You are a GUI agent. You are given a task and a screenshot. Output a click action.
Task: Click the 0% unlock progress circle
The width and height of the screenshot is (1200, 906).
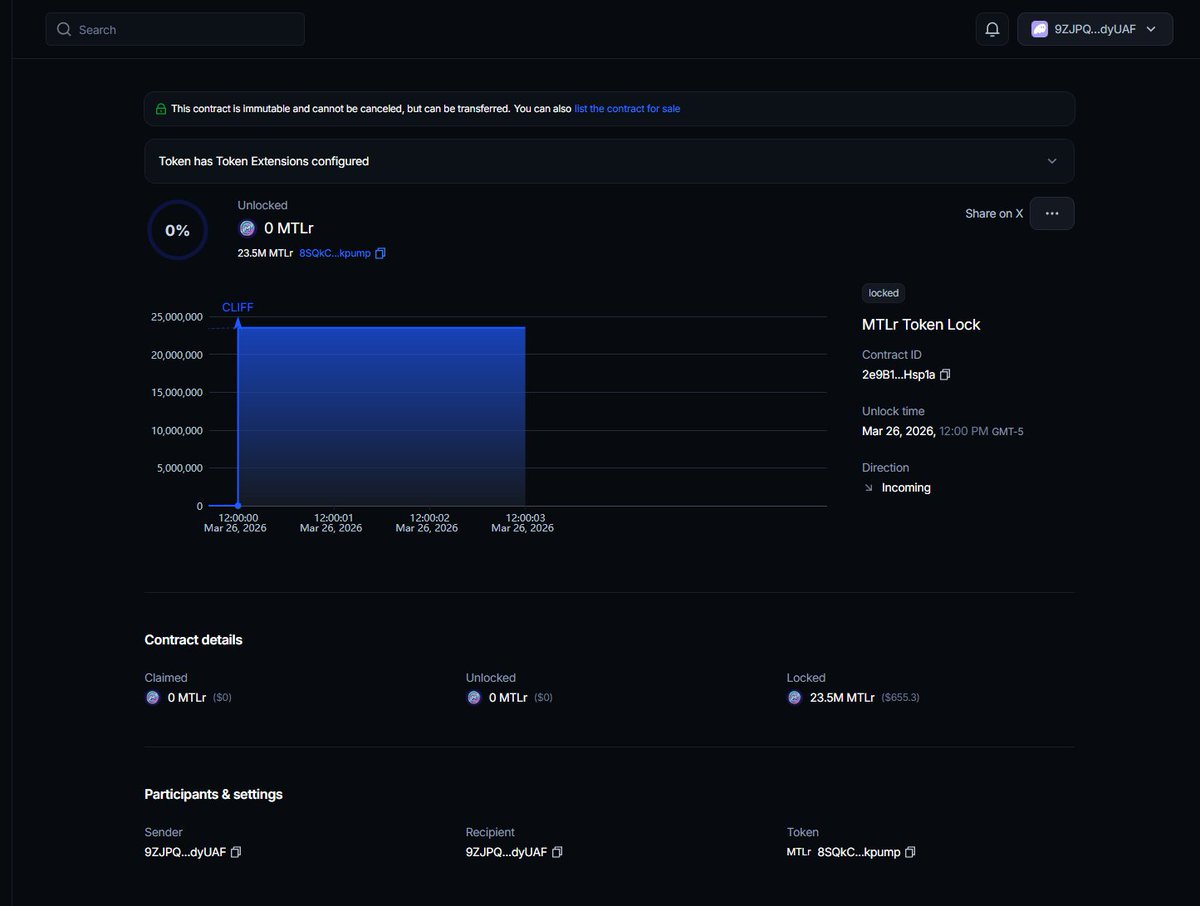pos(177,230)
